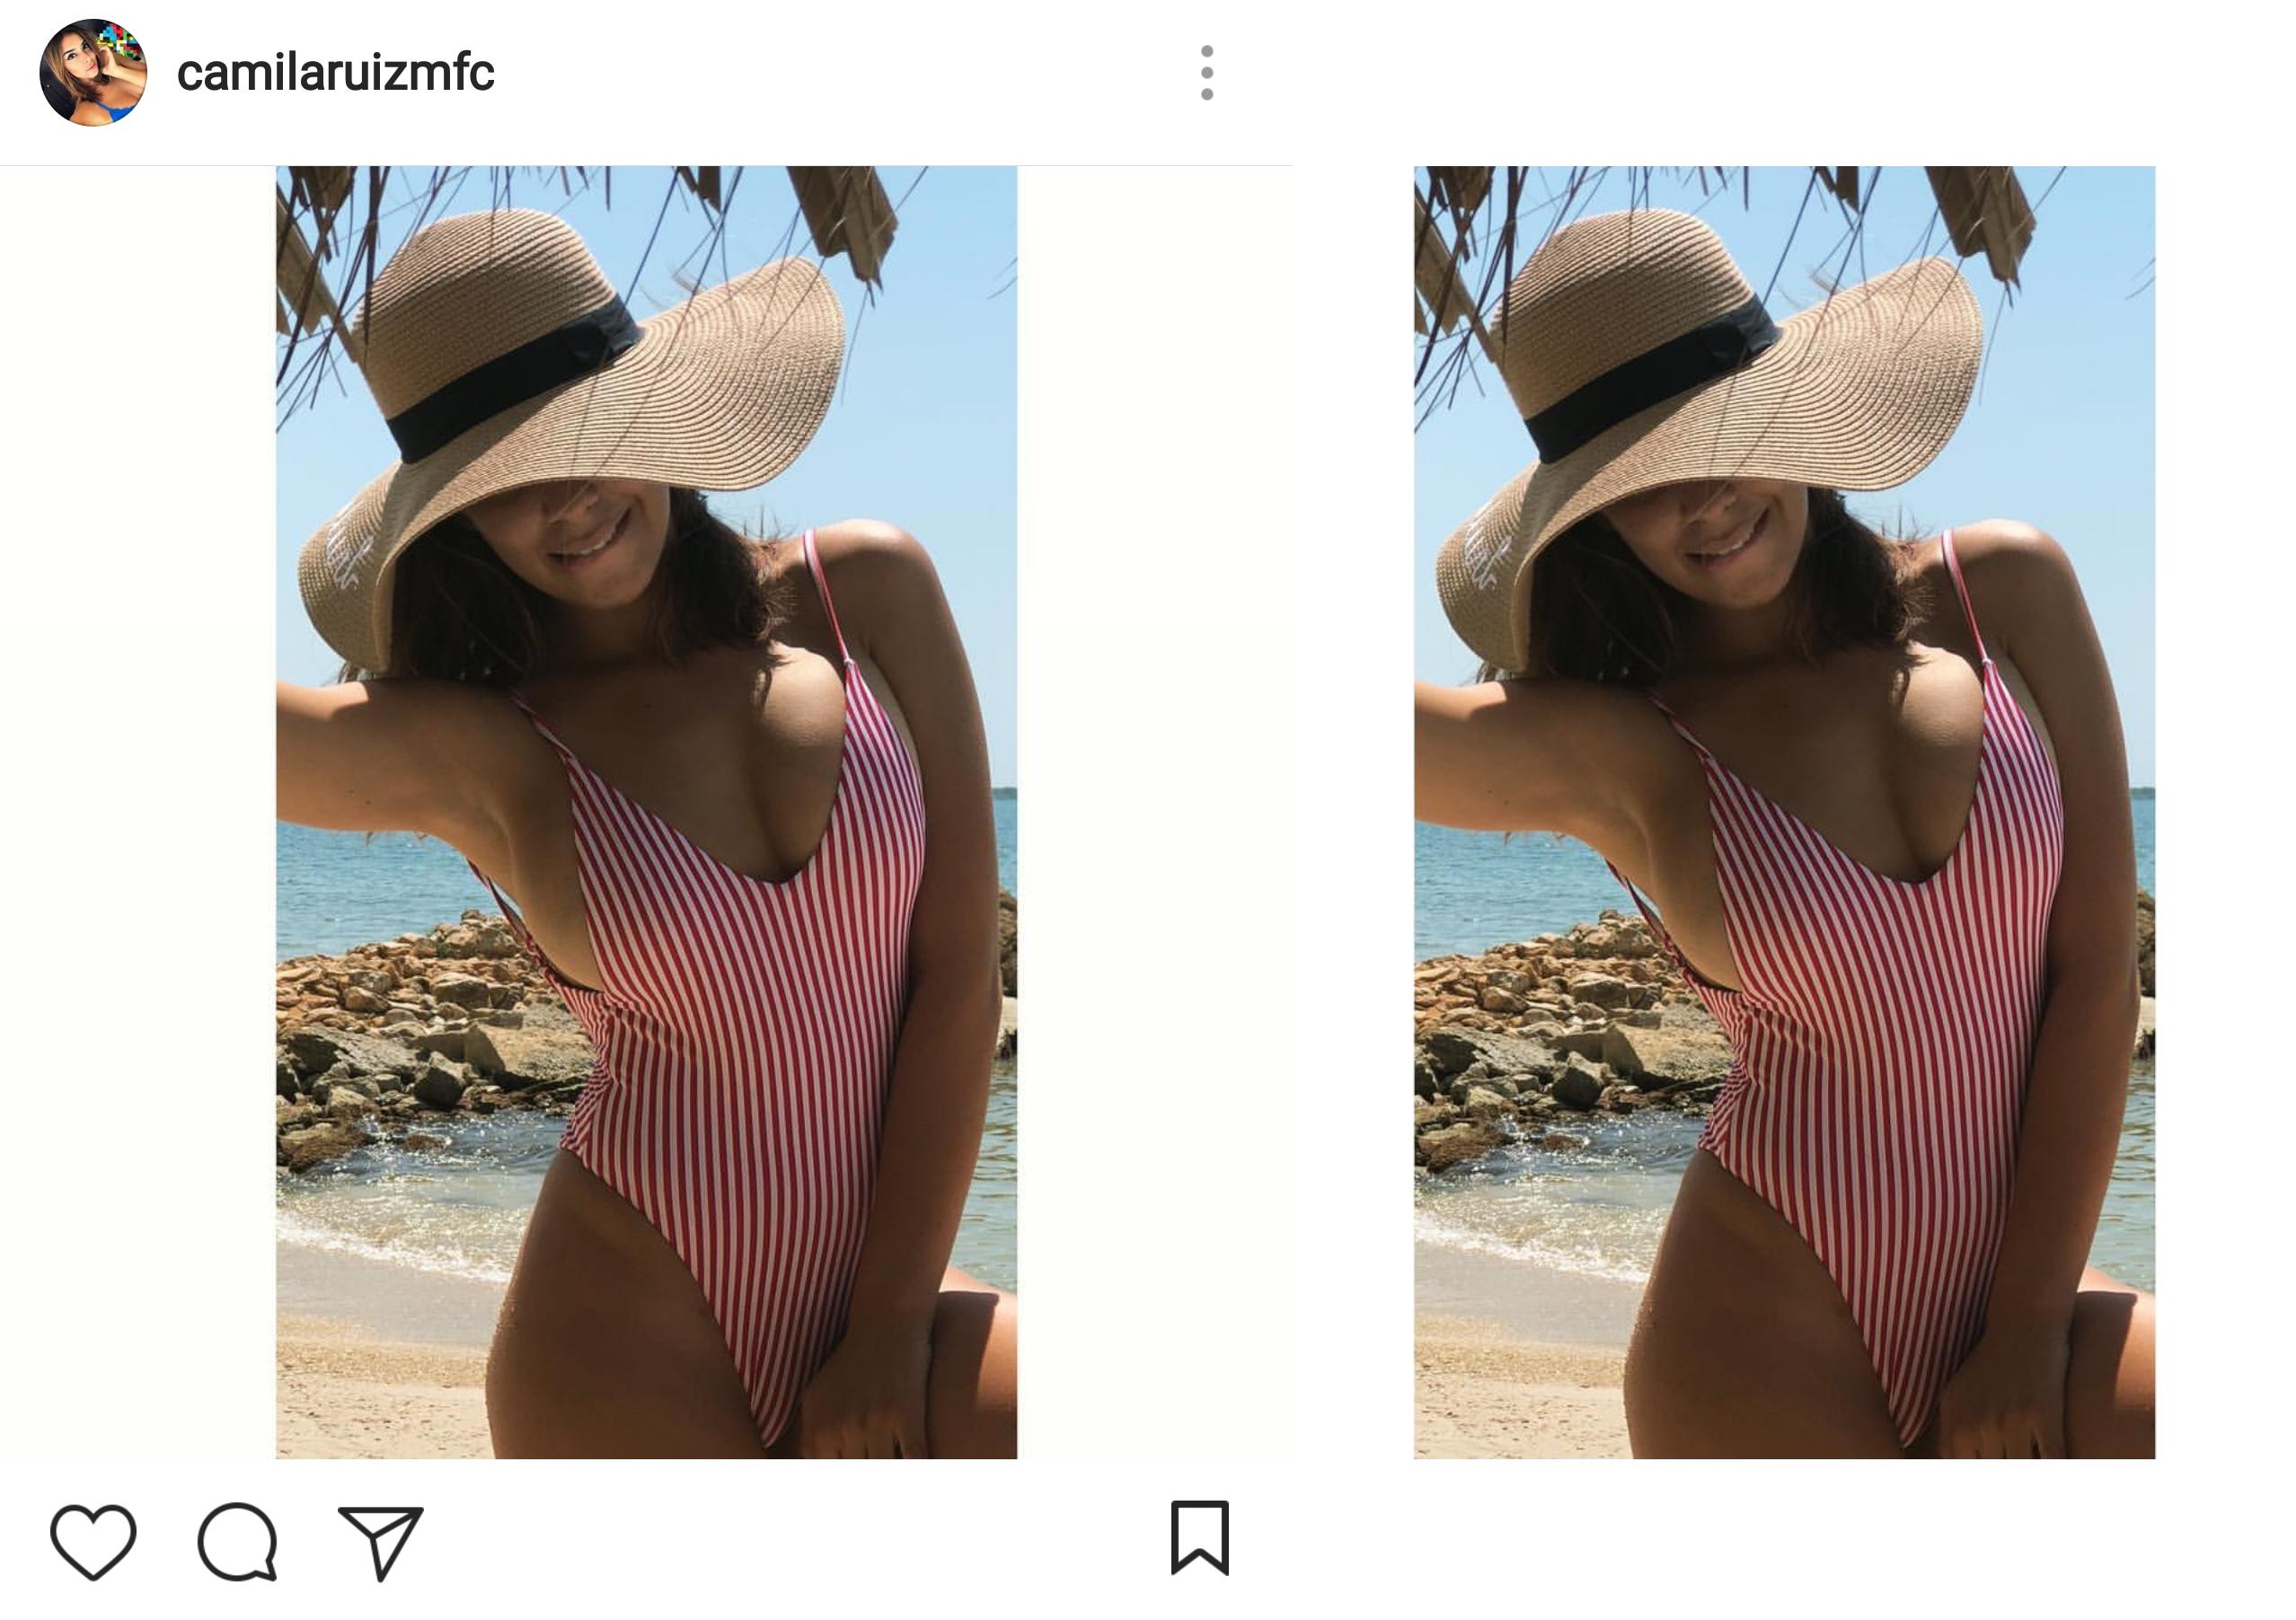This screenshot has width=2296, height=1620.
Task: Share the post using paper plane icon
Action: point(382,1542)
